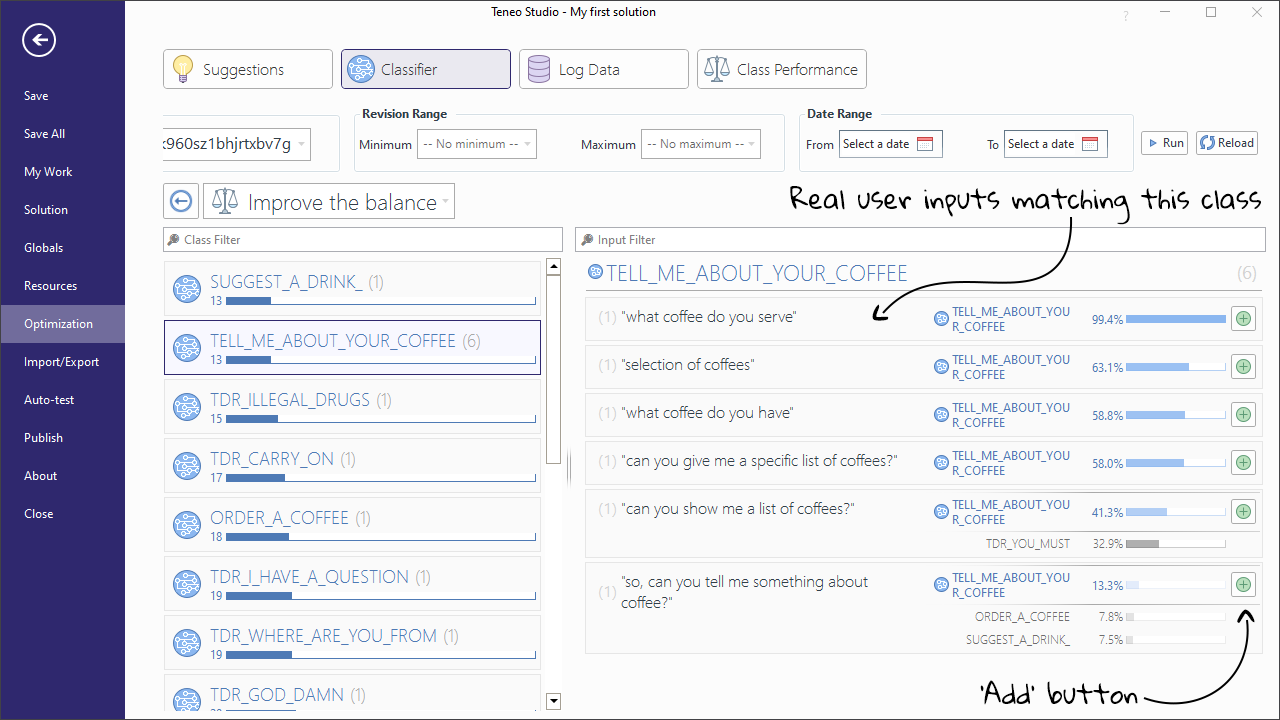This screenshot has width=1280, height=720.
Task: Open Solution in the sidebar
Action: coord(62,210)
